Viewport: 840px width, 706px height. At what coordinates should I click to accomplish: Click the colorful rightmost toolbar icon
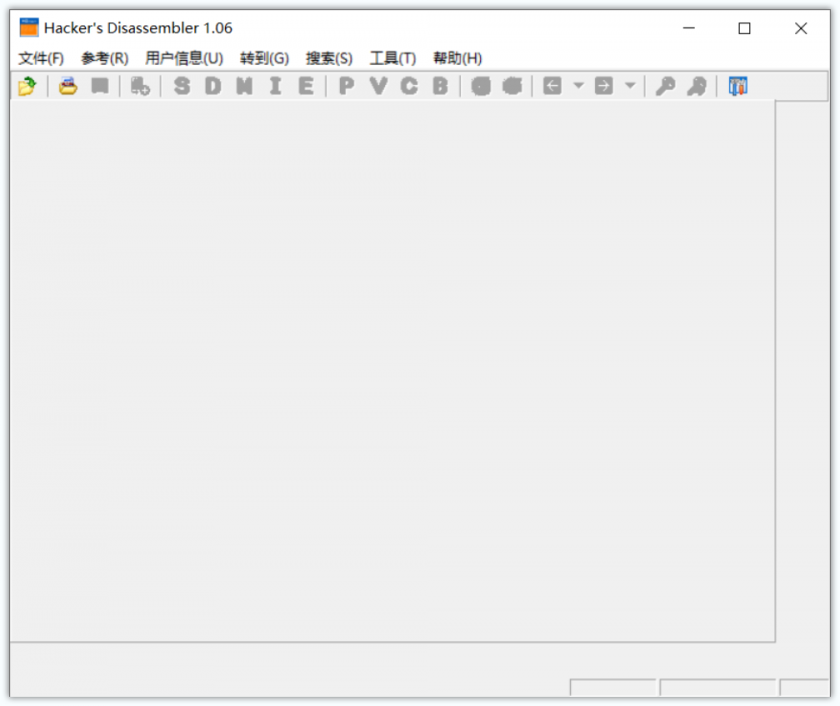coord(737,87)
